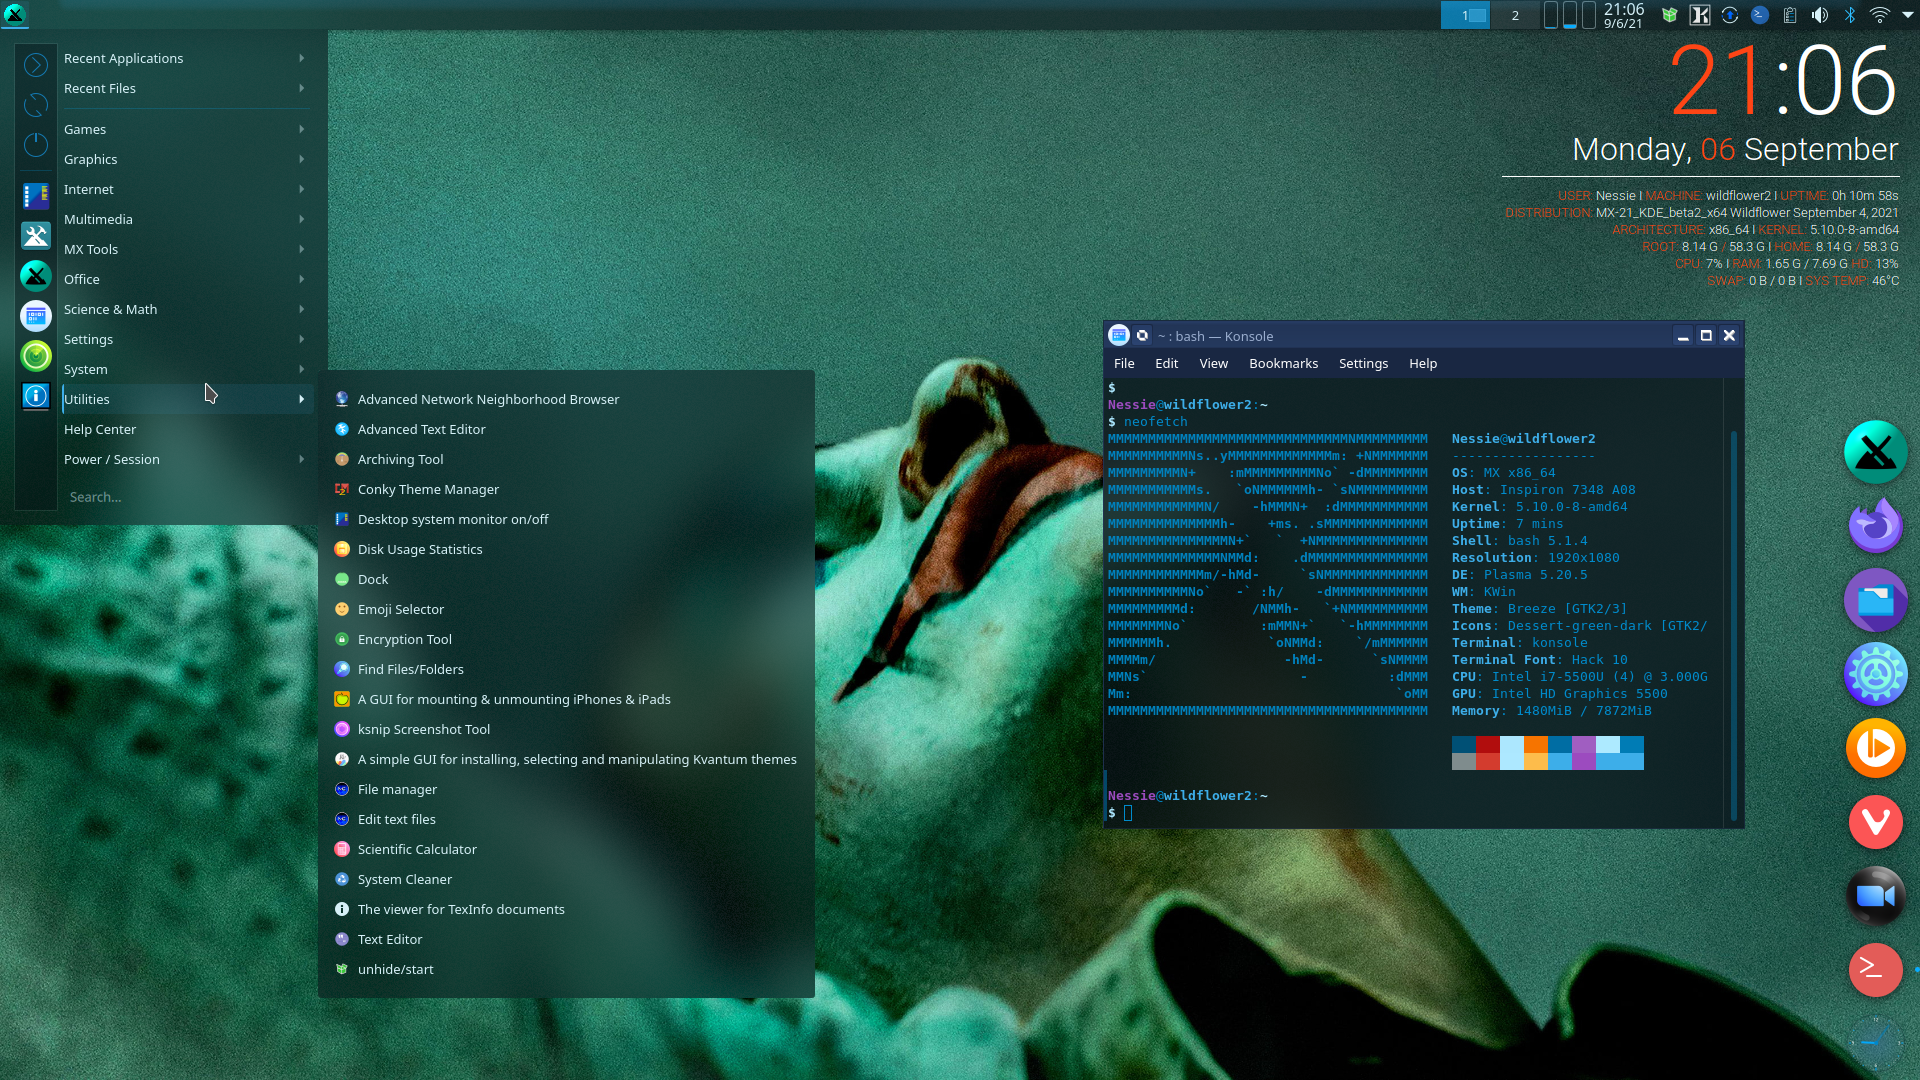This screenshot has width=1920, height=1080.
Task: Click the power icon in menu sidebar
Action: [x=36, y=145]
